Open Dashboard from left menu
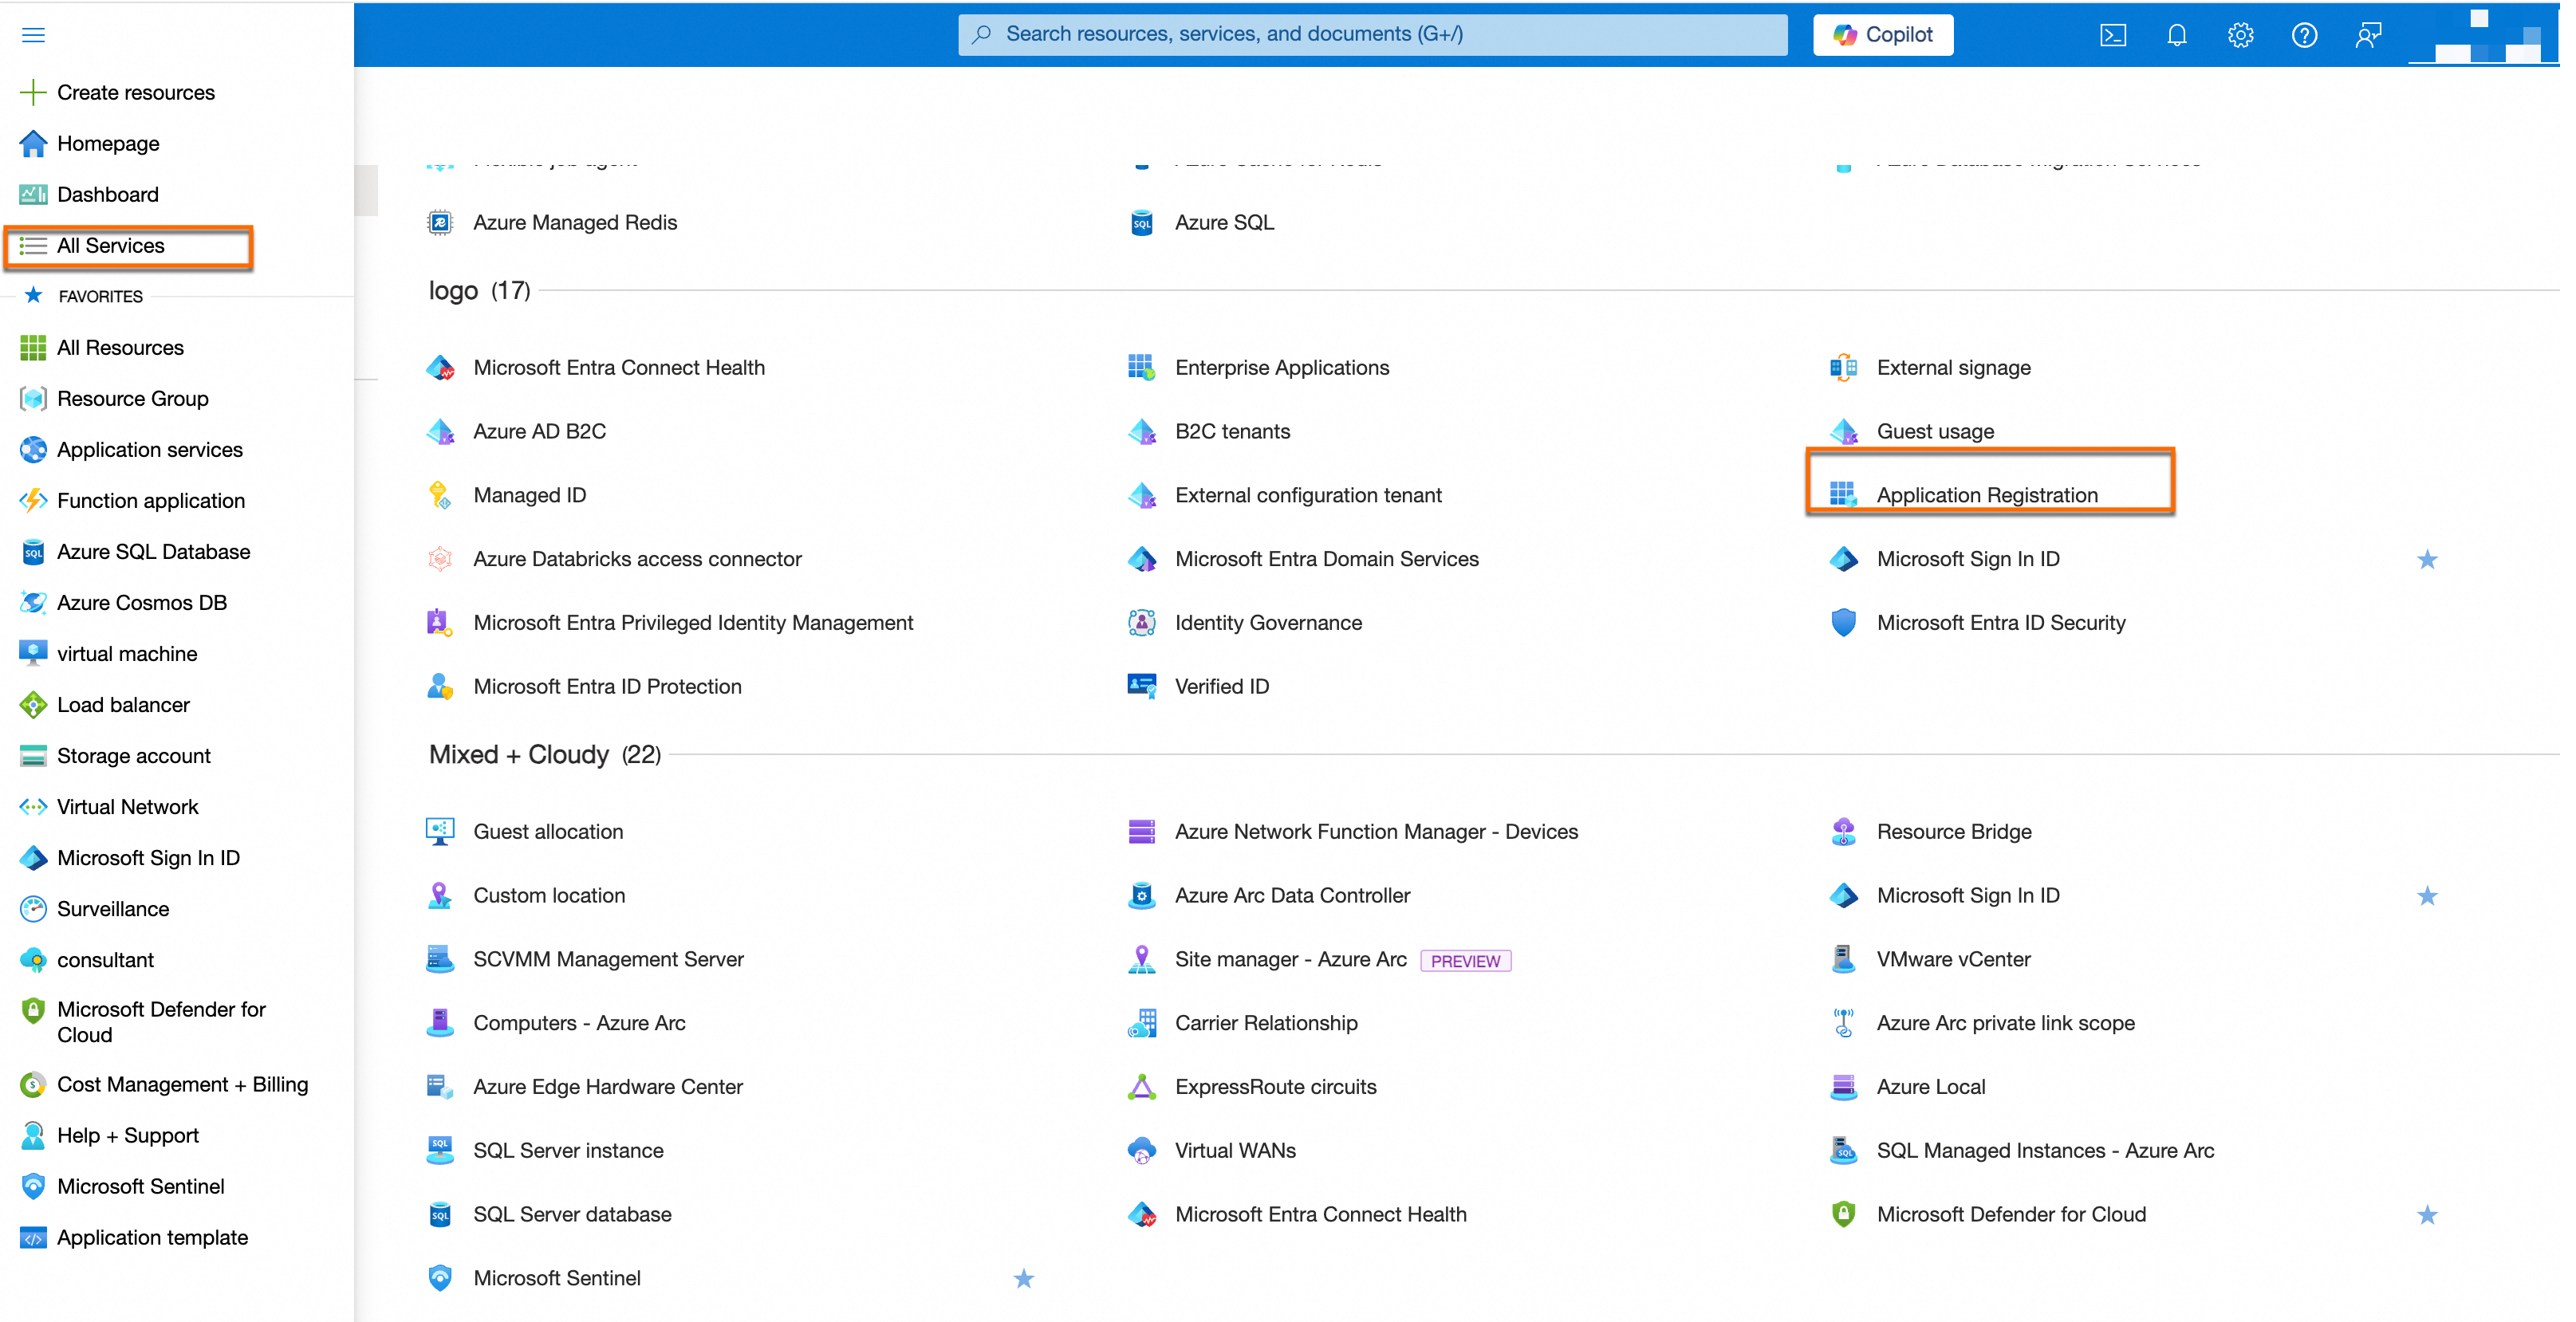The image size is (2576, 1322). [107, 194]
